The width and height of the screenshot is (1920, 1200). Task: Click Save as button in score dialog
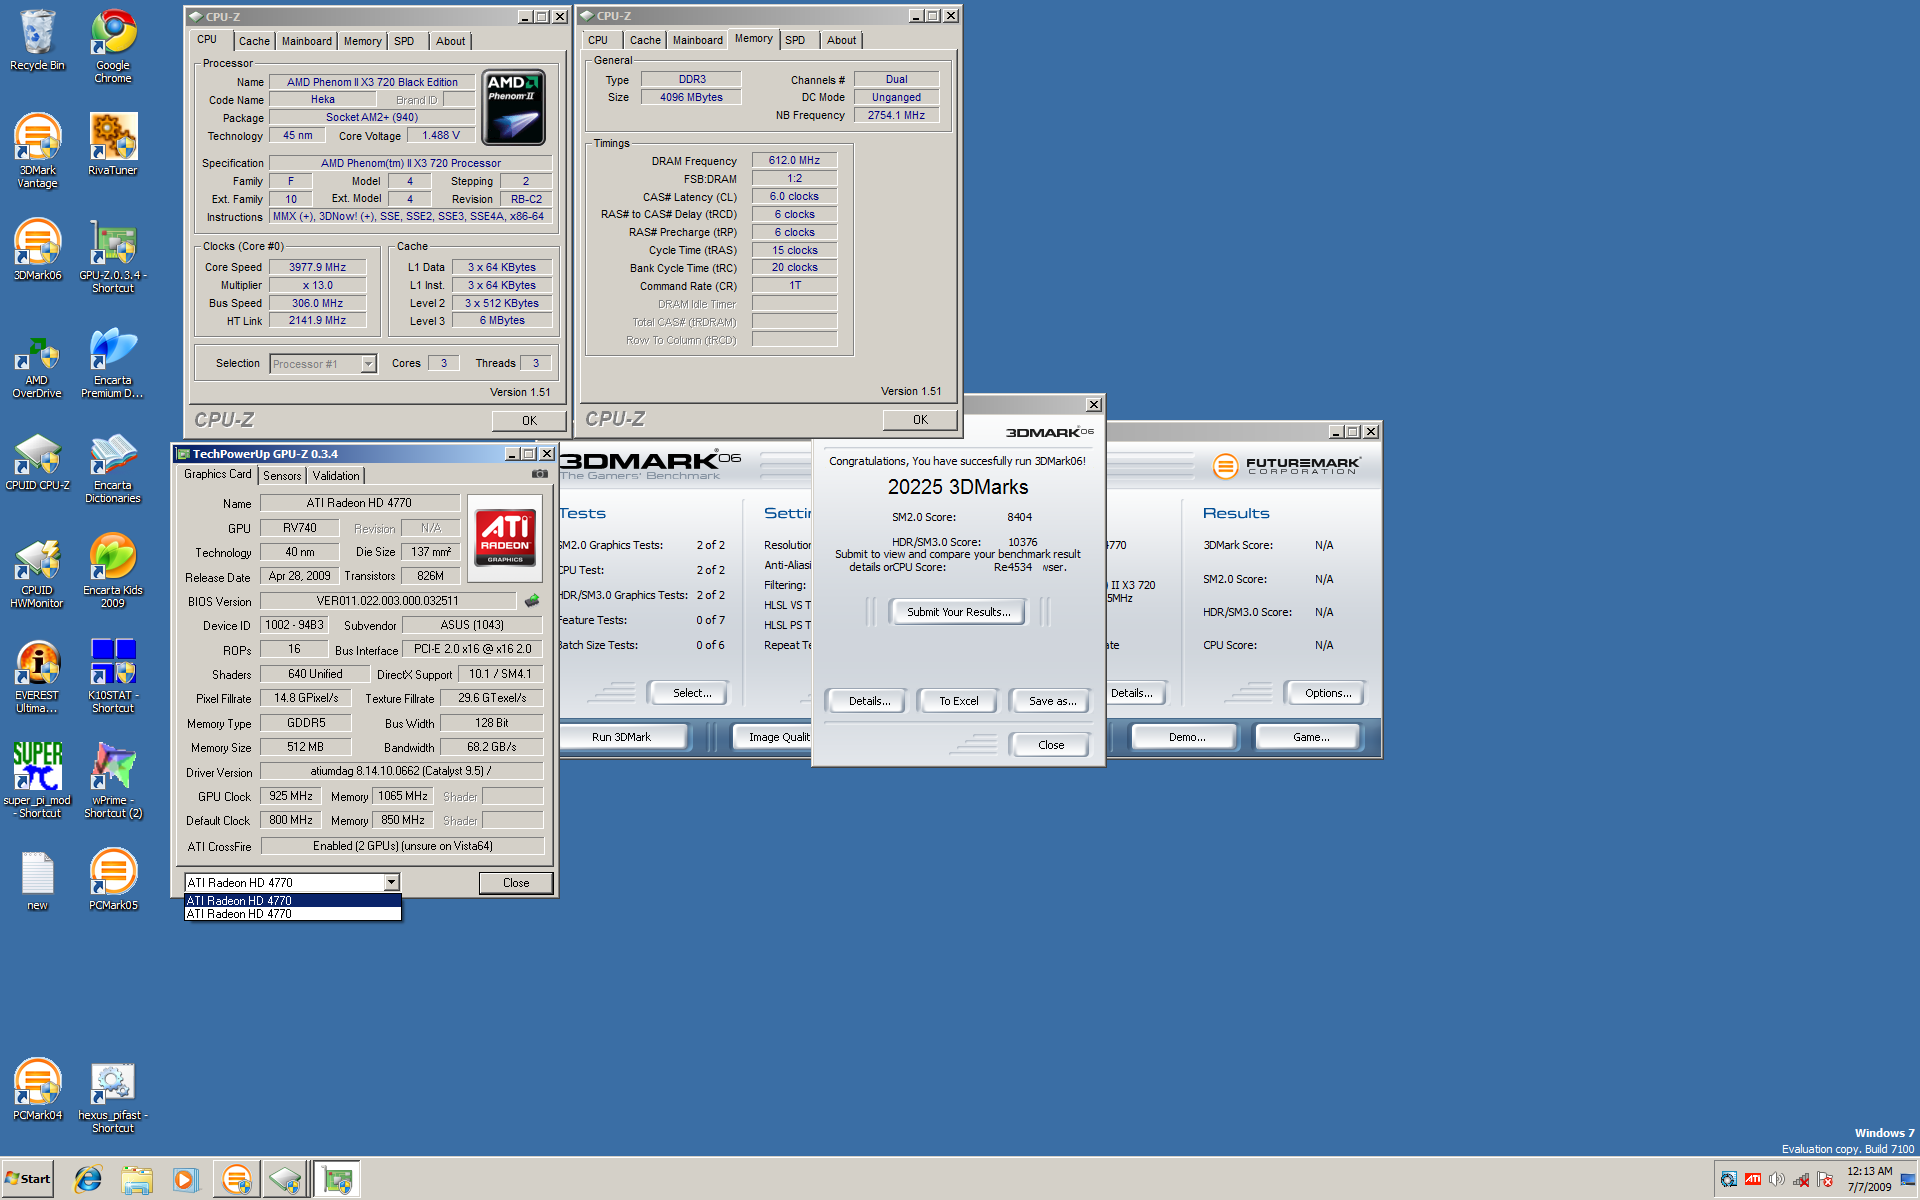[1052, 701]
